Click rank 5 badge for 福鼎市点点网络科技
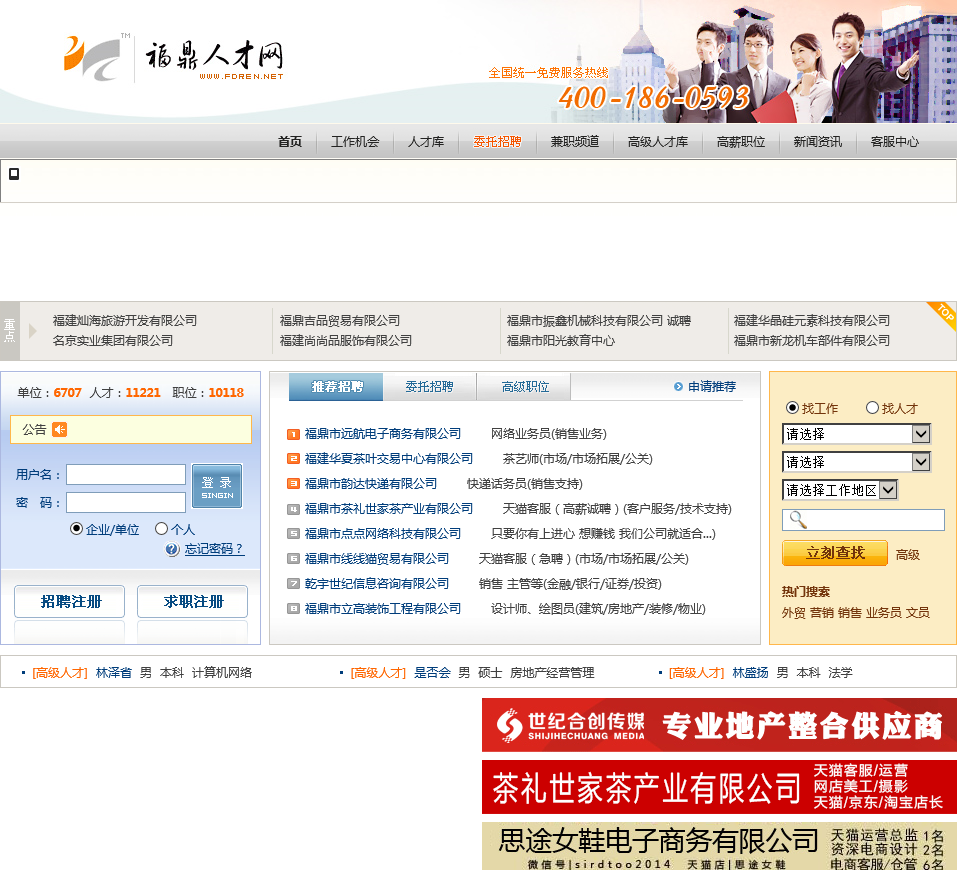Screen dimensions: 957x870 [293, 534]
